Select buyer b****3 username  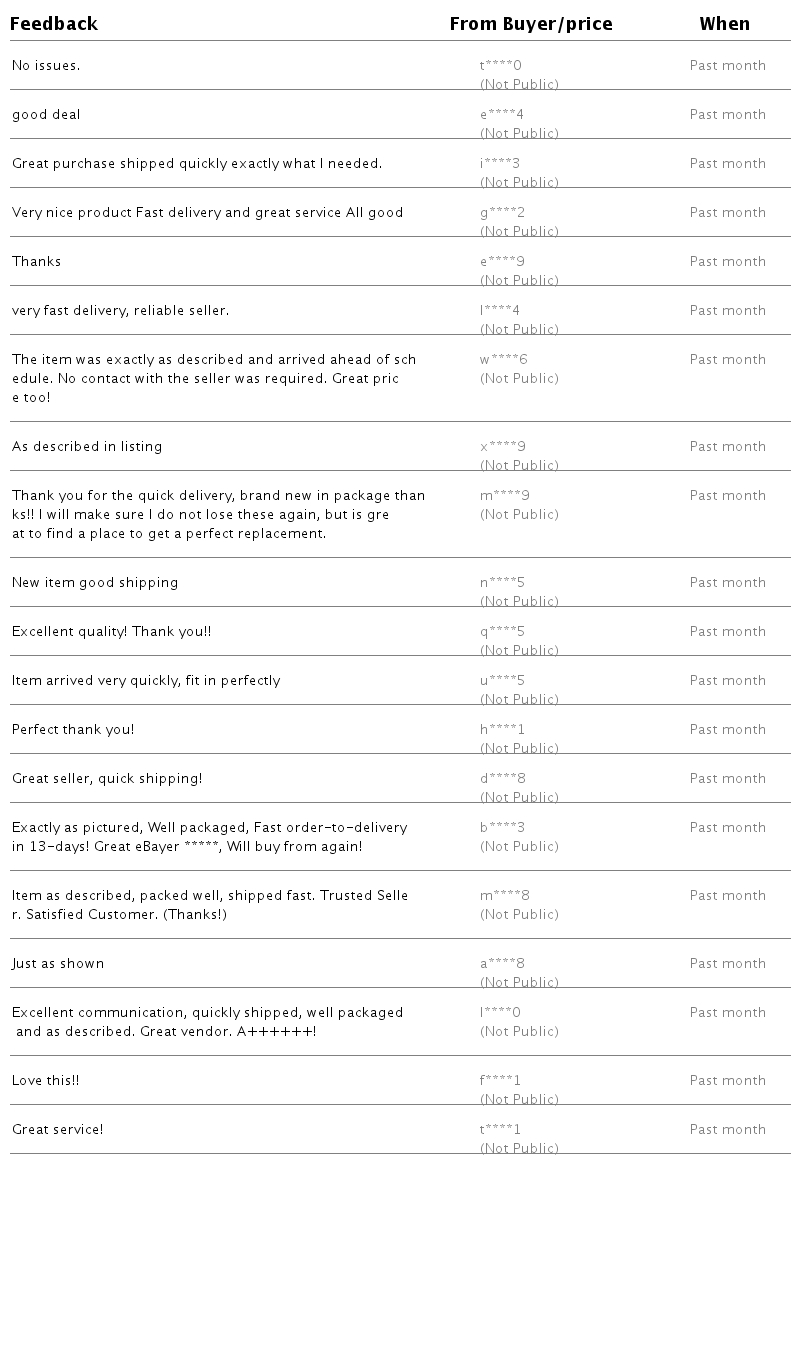[x=502, y=828]
